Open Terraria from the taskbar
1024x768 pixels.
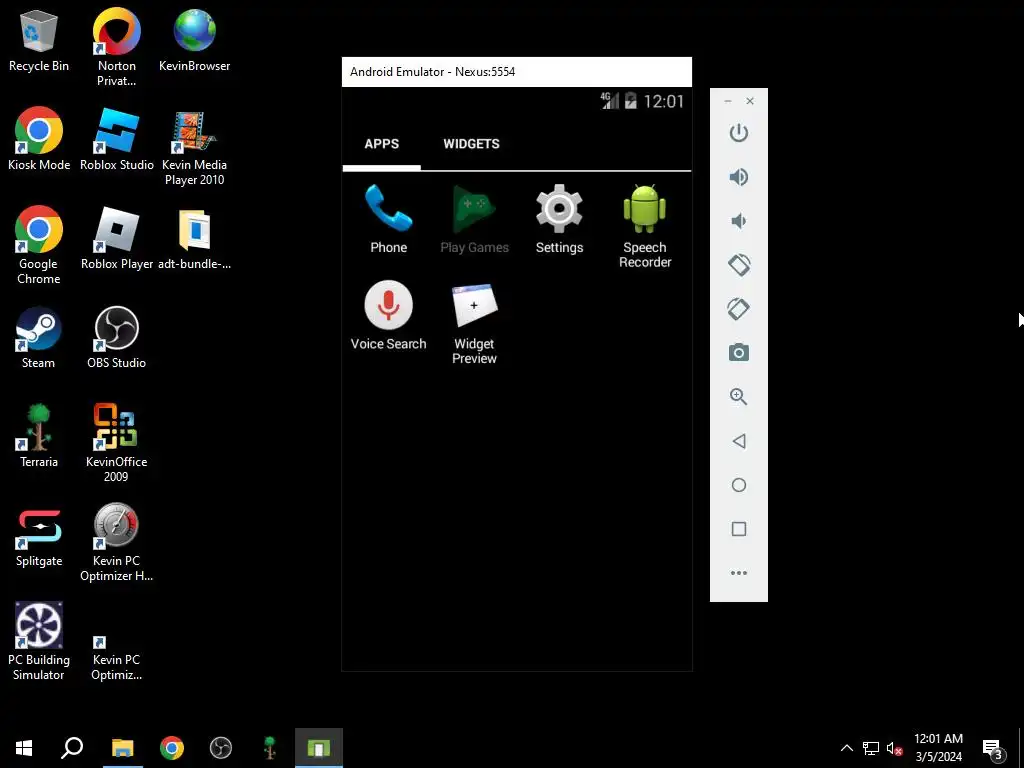269,748
